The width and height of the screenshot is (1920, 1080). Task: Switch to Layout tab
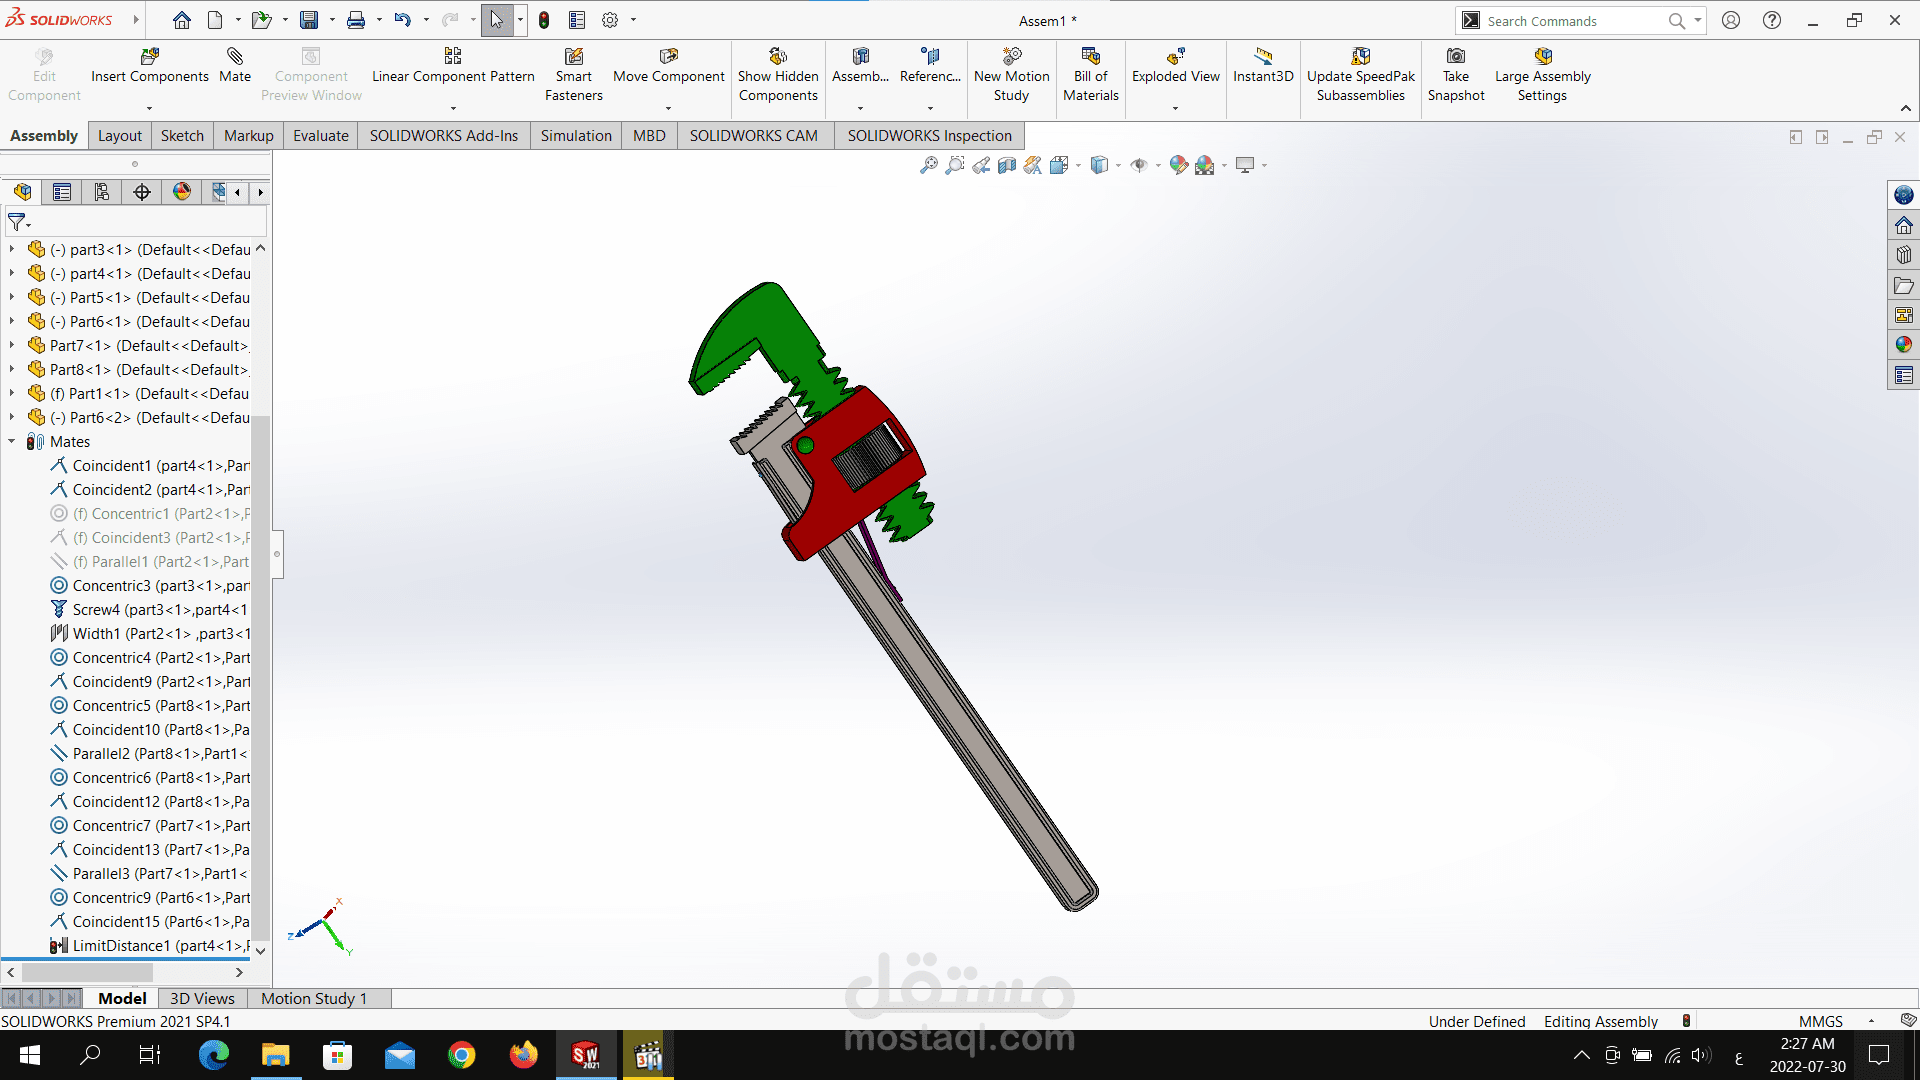click(x=120, y=136)
